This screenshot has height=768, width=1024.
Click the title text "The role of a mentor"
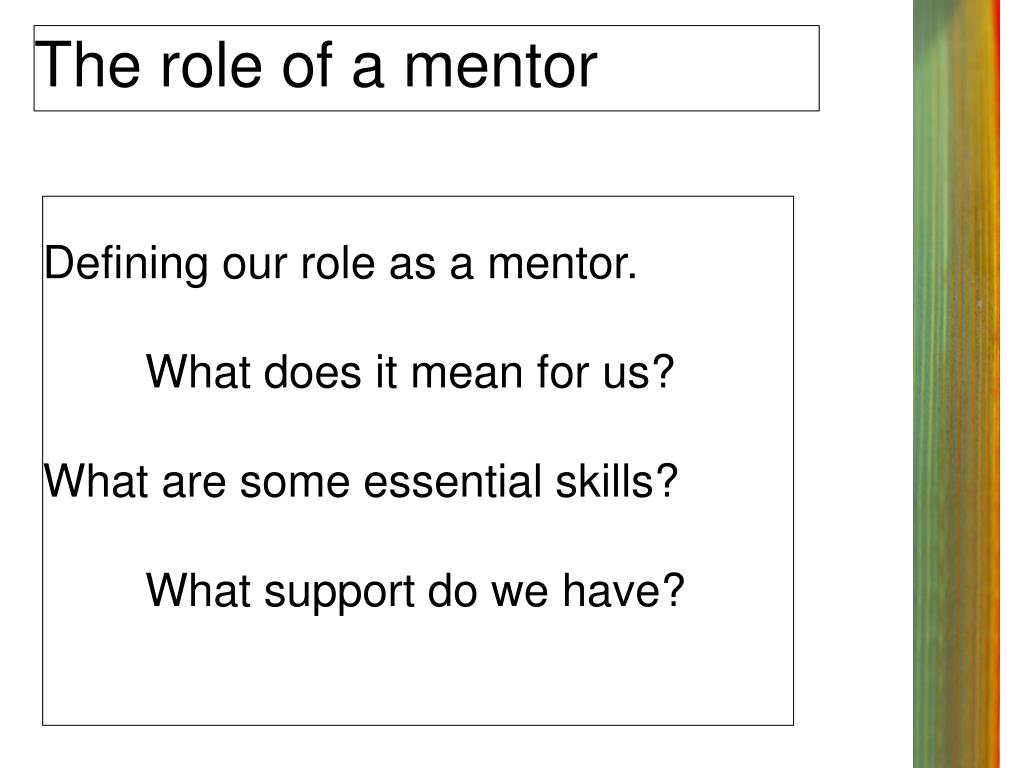click(318, 66)
